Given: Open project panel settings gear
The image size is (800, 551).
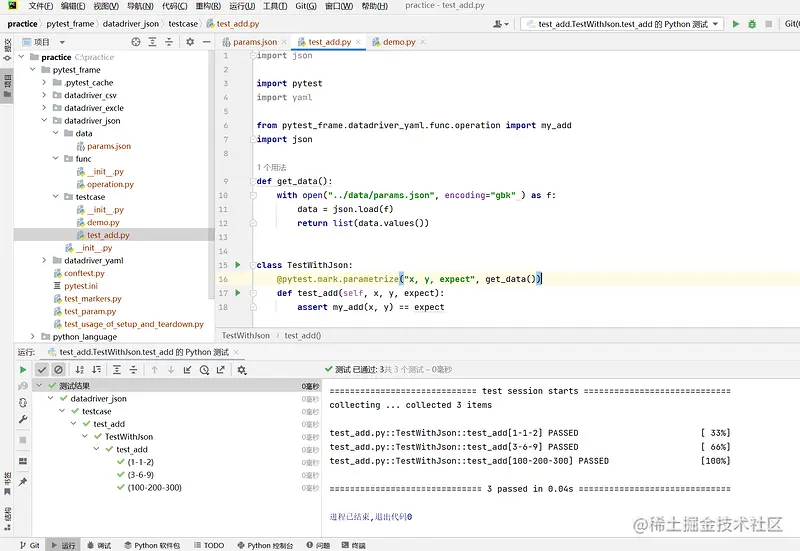Looking at the screenshot, I should [190, 42].
